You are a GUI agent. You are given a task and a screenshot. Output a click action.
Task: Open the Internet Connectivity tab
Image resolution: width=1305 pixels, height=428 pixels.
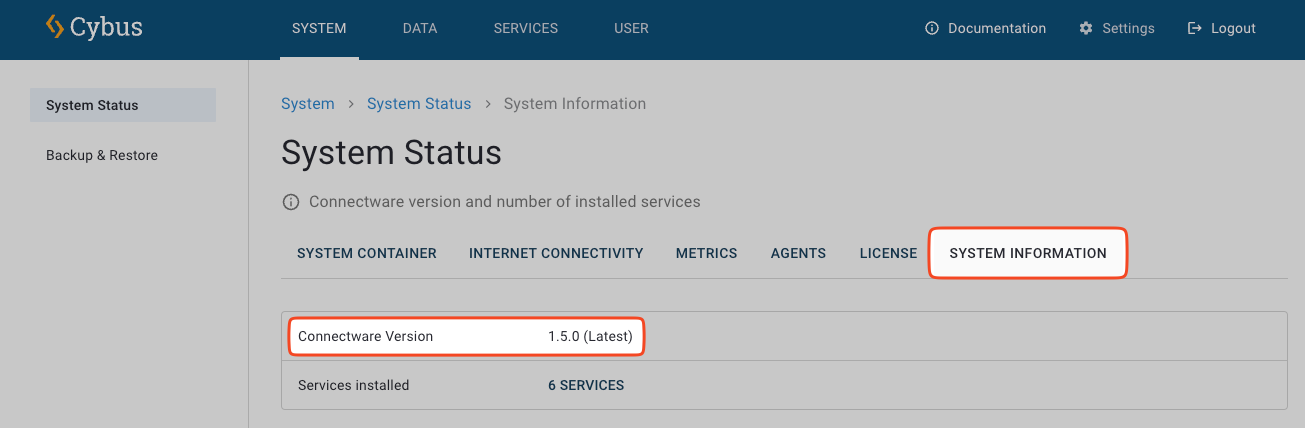(556, 254)
